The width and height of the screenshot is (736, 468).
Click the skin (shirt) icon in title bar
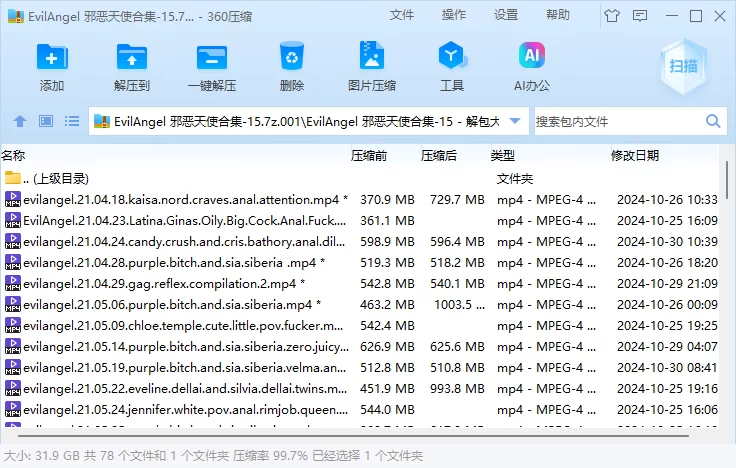point(612,16)
